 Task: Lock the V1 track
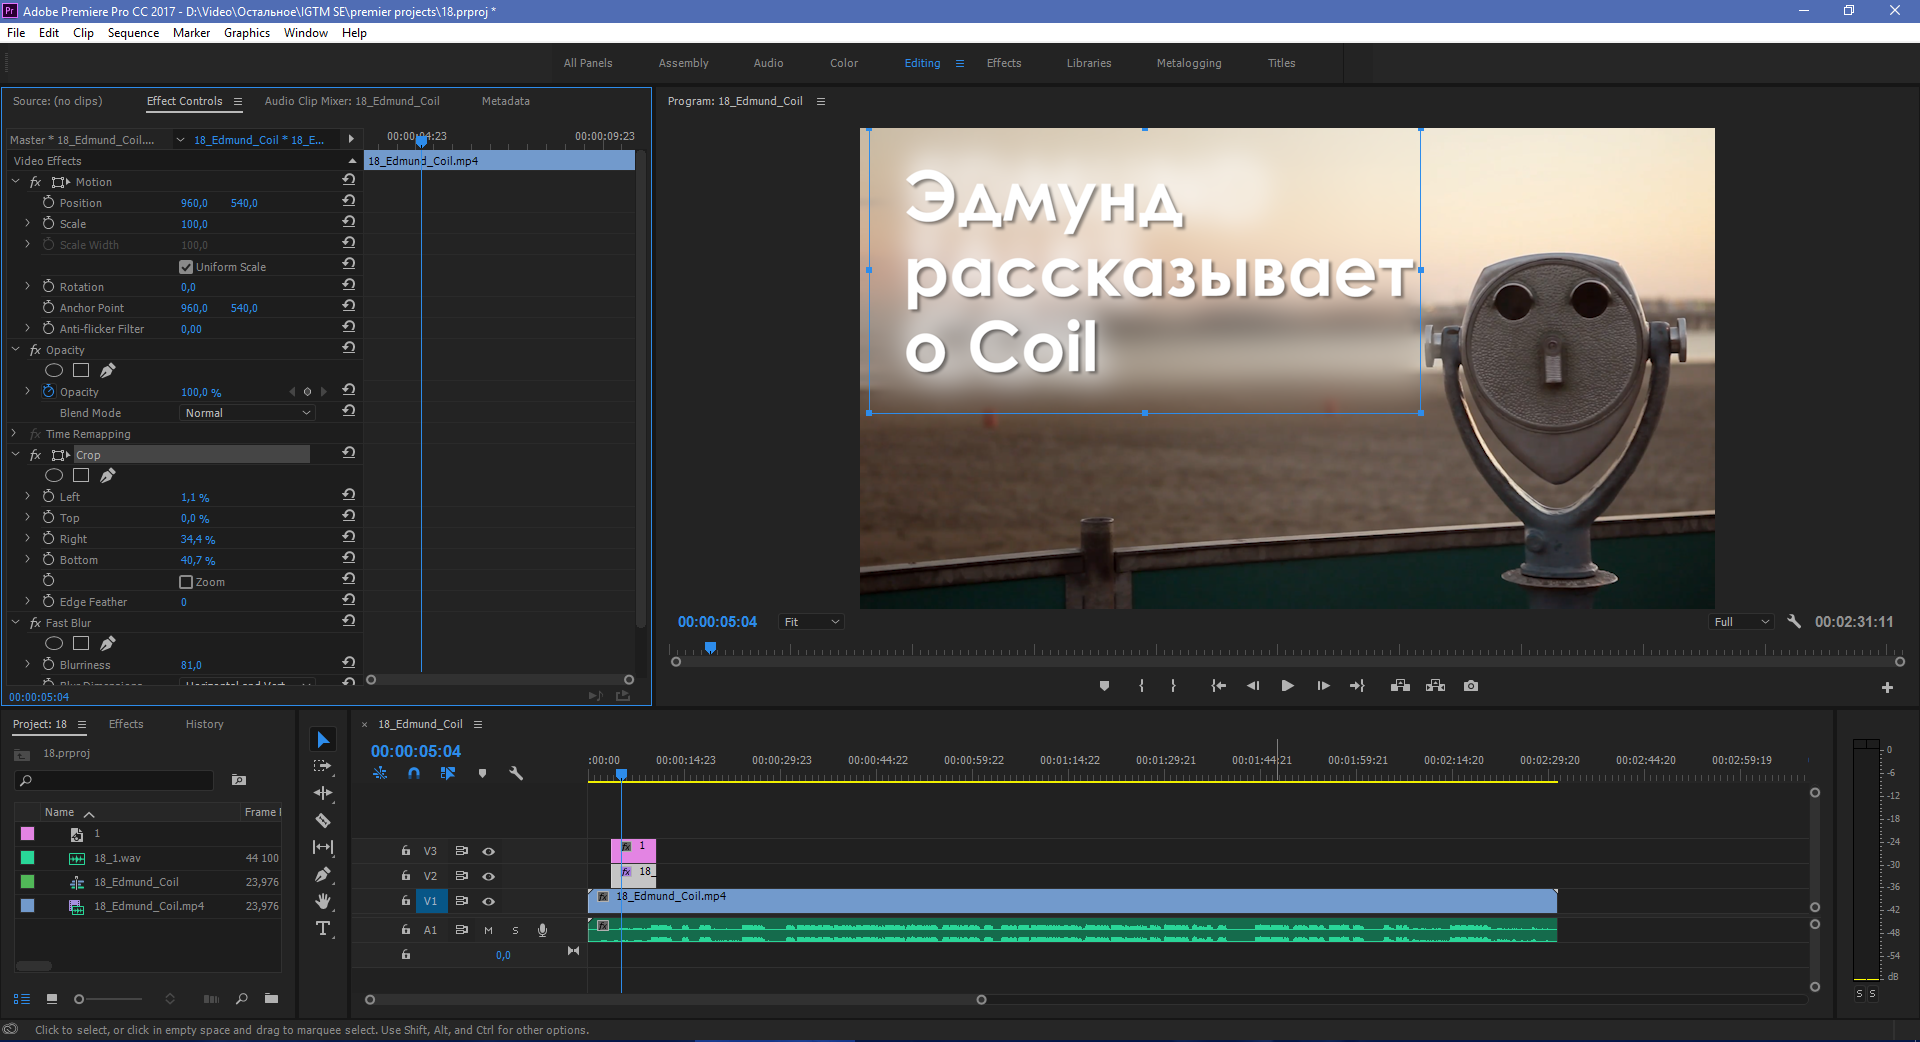coord(405,901)
